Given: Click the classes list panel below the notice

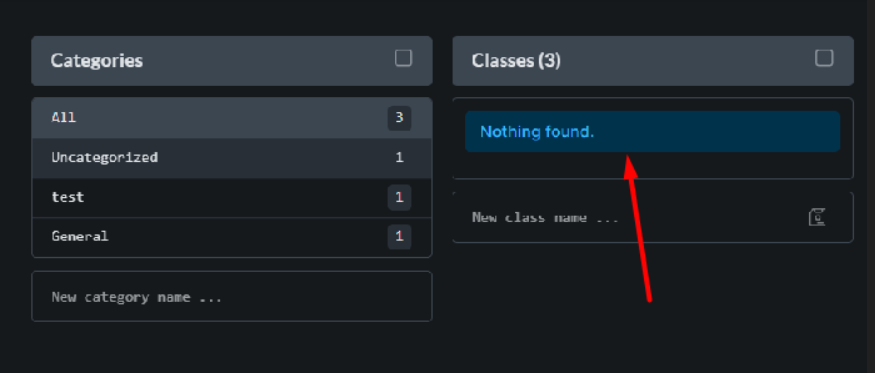Looking at the screenshot, I should [x=652, y=165].
